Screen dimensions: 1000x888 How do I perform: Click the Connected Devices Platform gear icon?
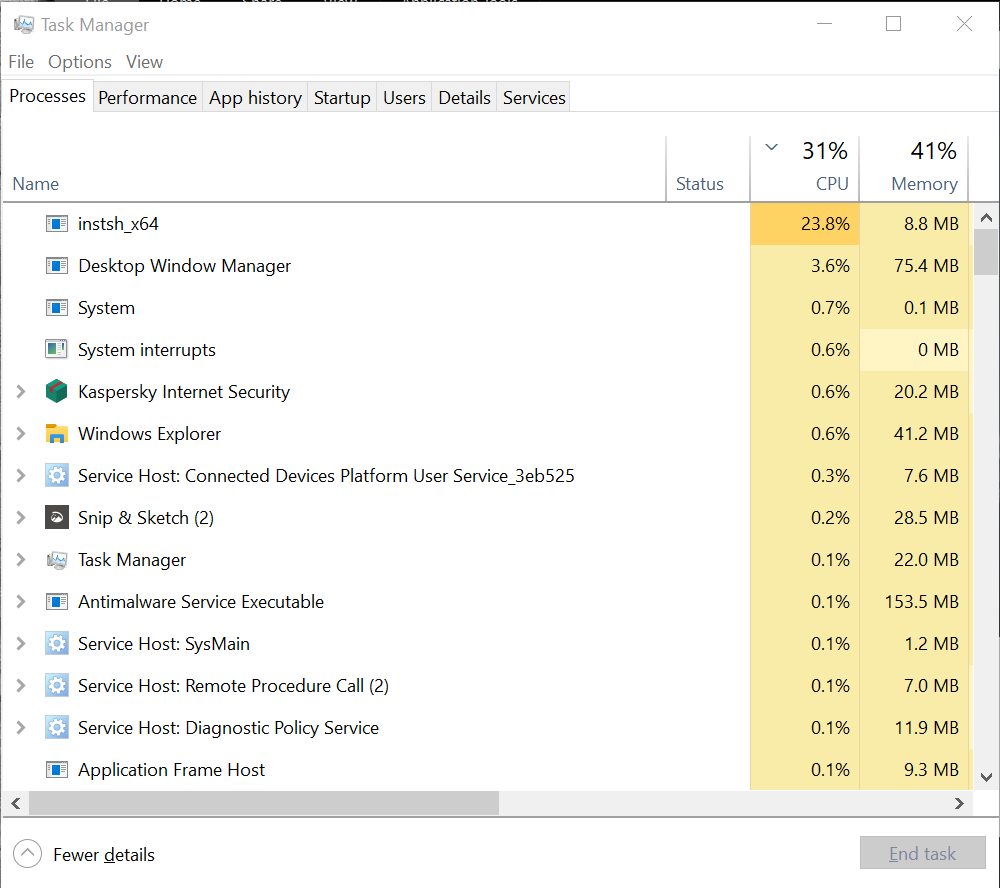click(57, 476)
